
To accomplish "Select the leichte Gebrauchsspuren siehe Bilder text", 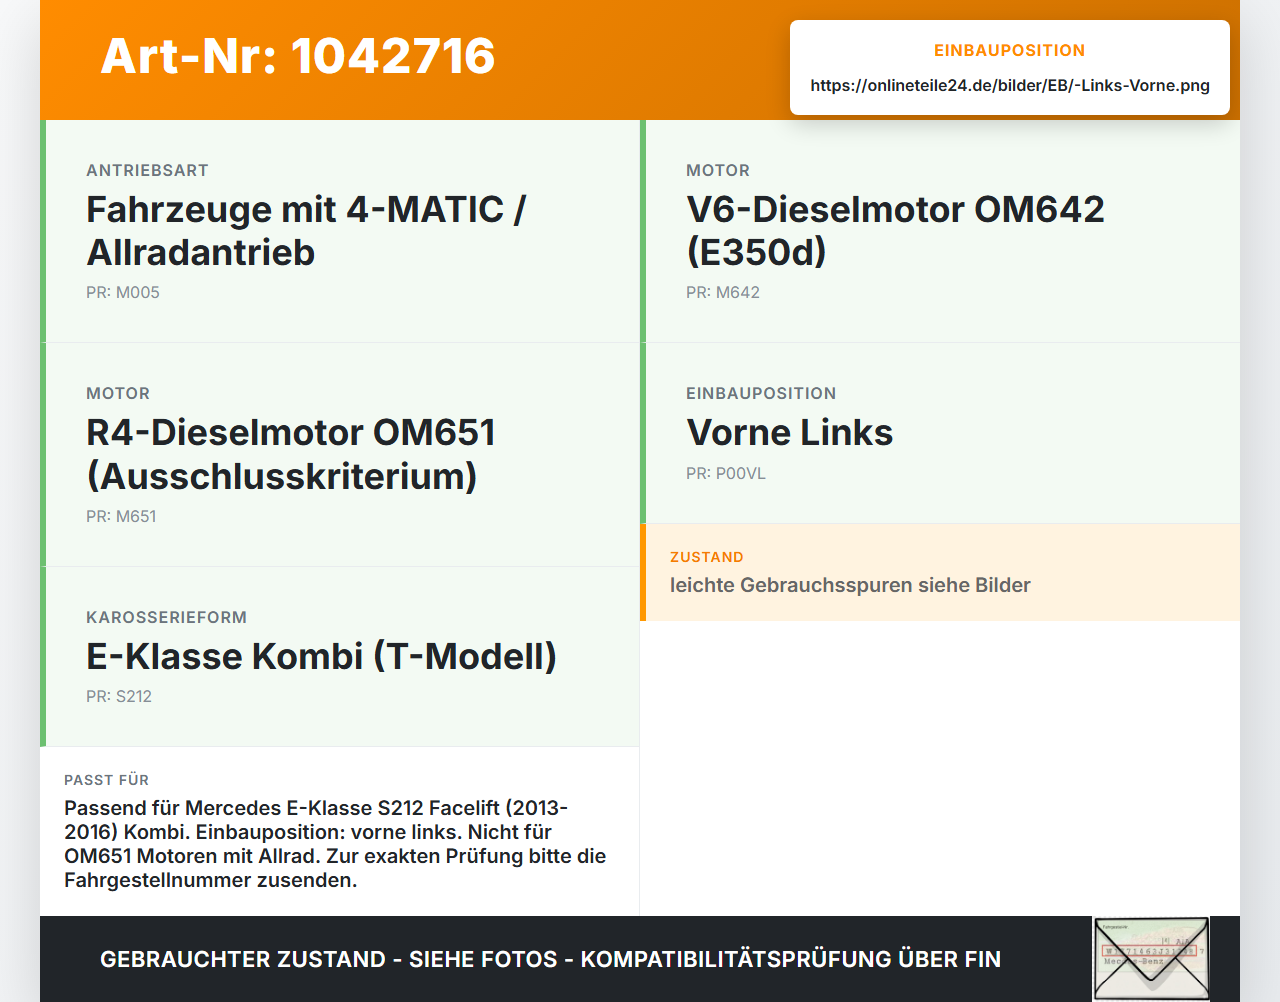I will pos(850,585).
